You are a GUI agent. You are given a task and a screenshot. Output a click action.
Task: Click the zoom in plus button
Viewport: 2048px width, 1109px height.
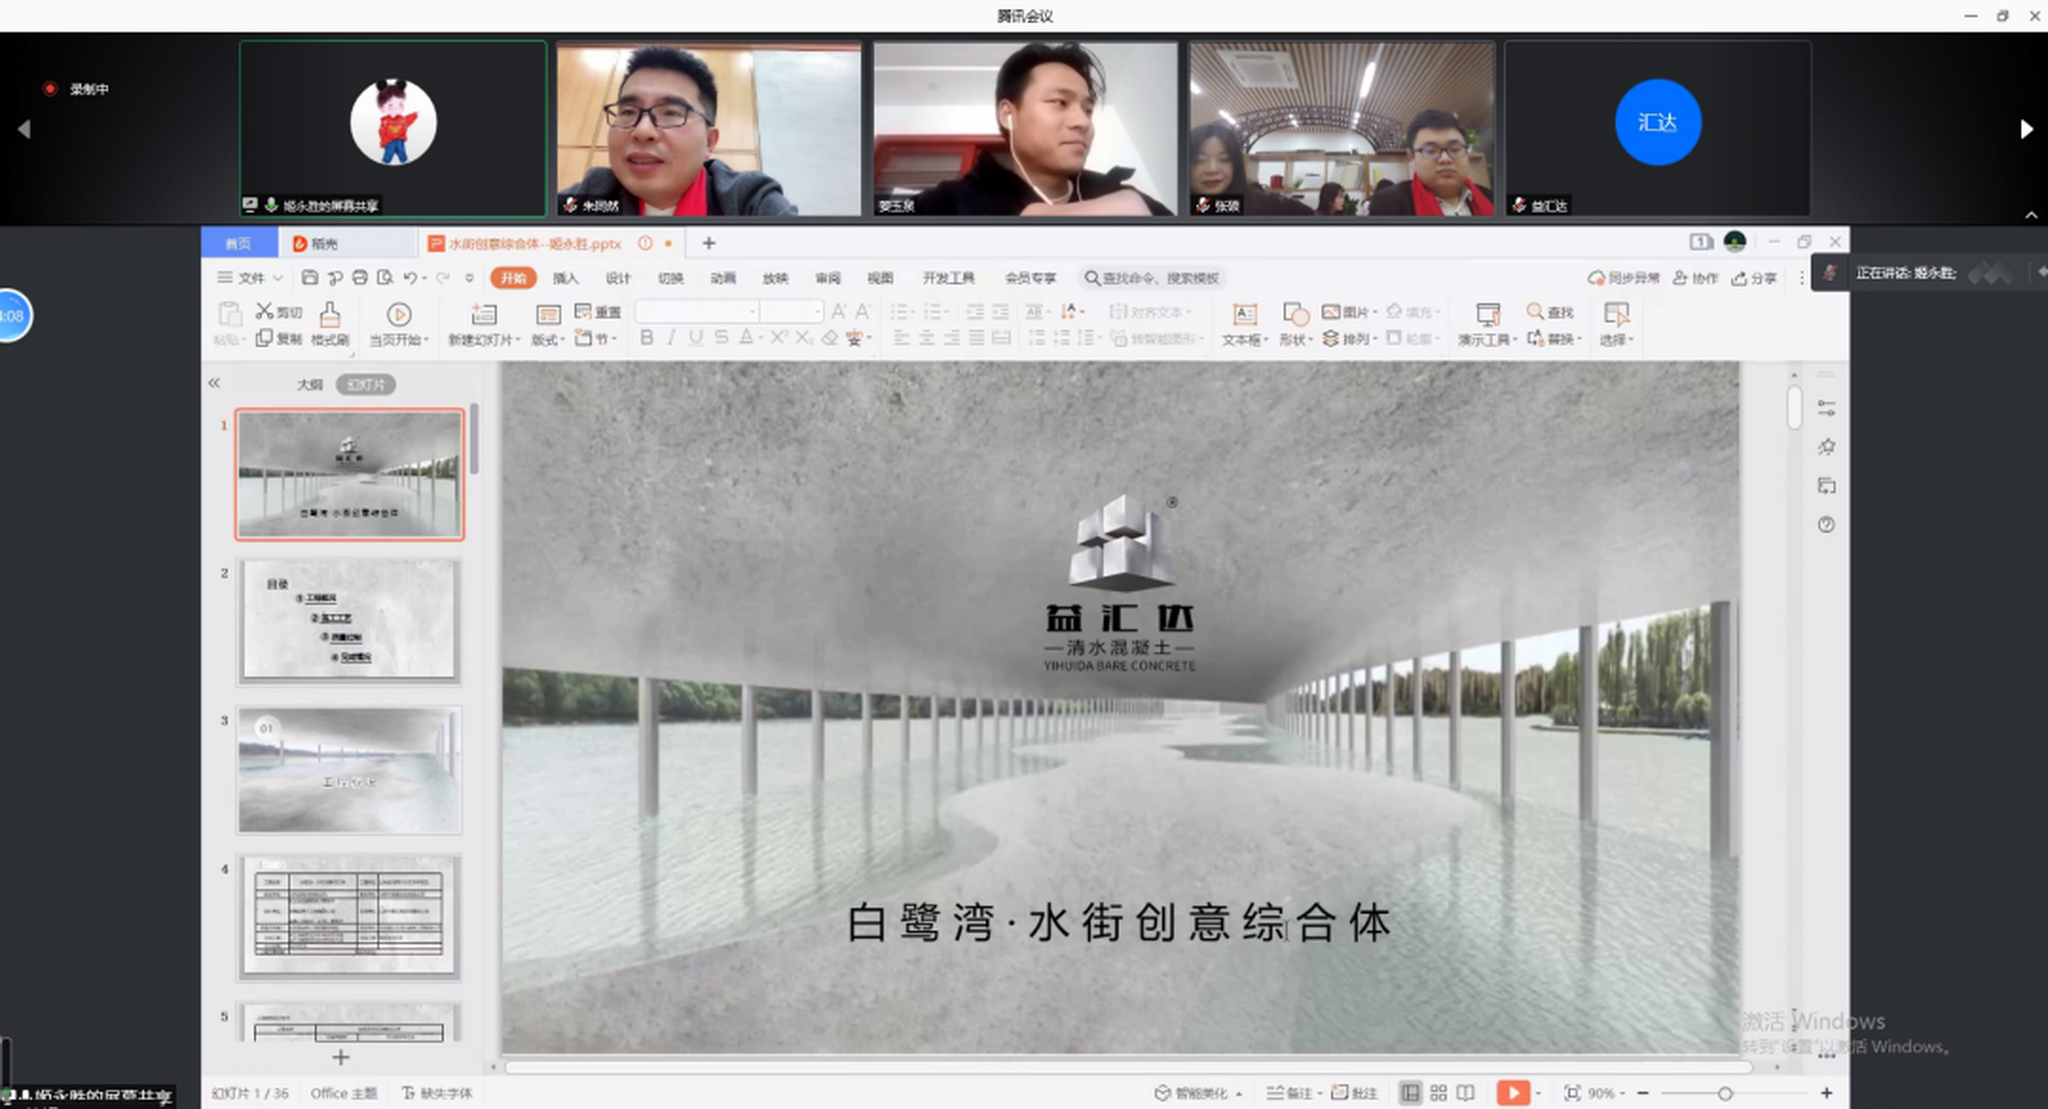pyautogui.click(x=1826, y=1093)
